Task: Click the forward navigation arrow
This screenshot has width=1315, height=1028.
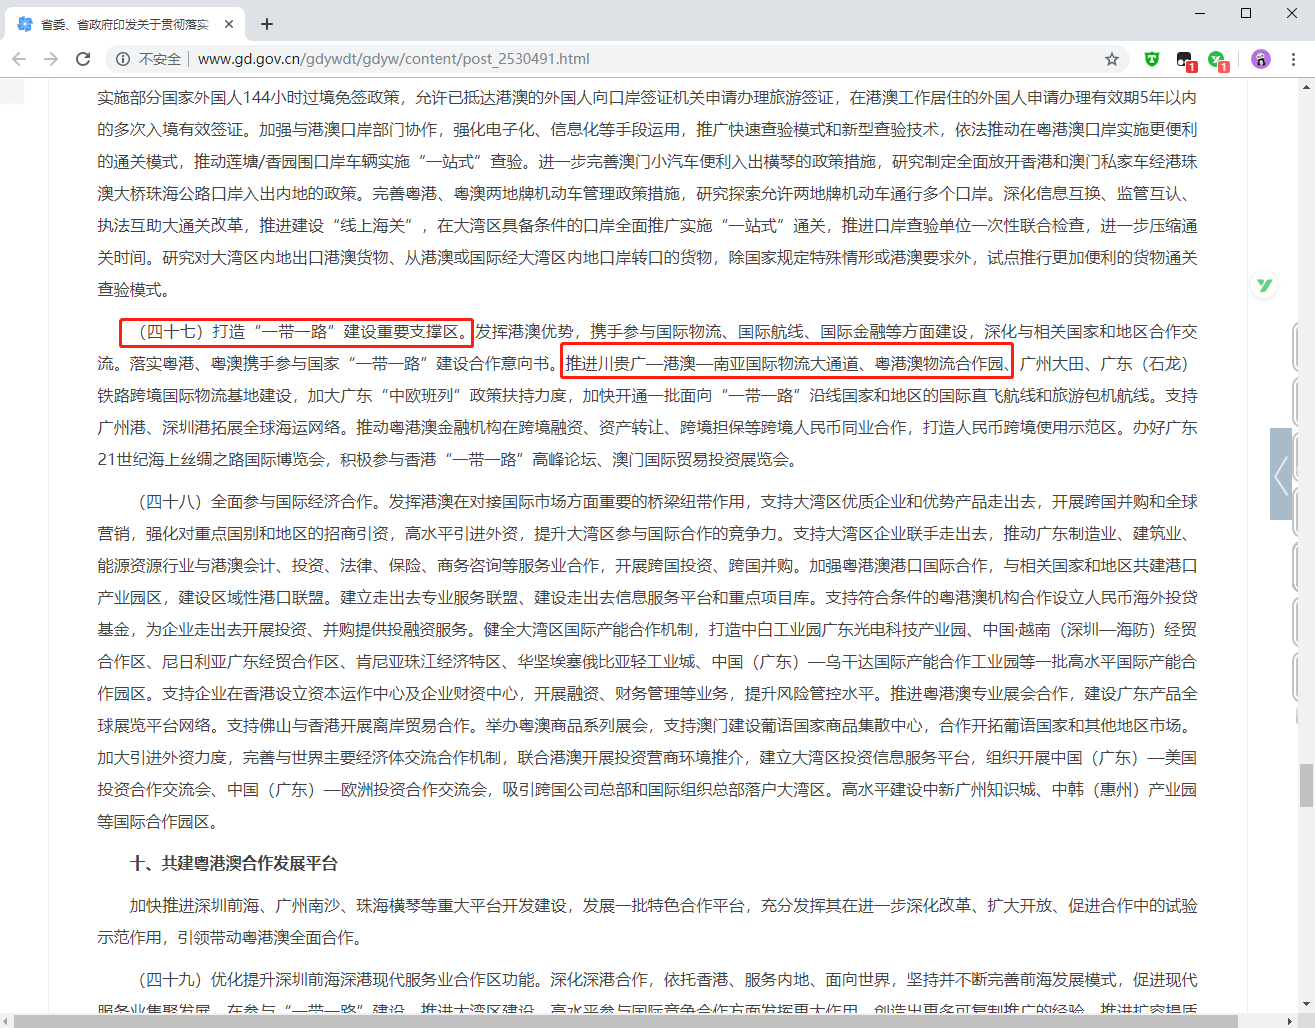Action: click(x=51, y=59)
